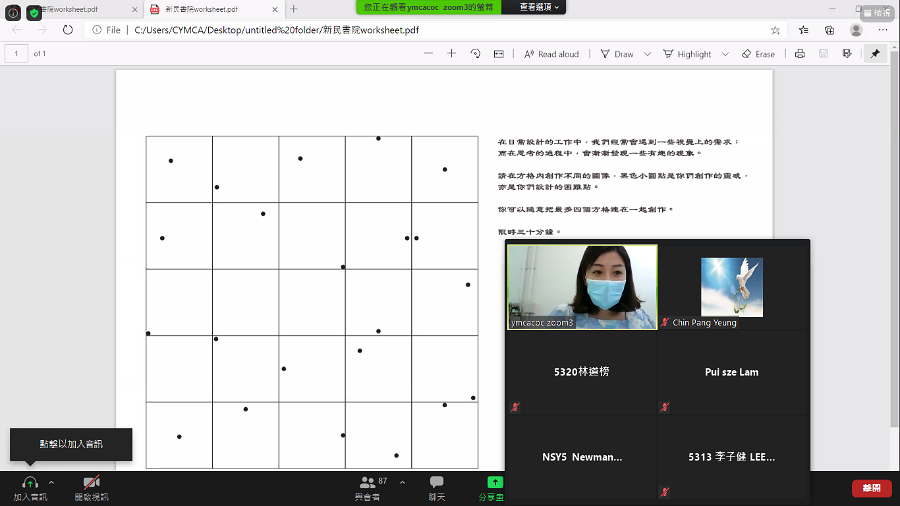Open the Zoom chat panel
Screen dimensions: 900x506
click(x=436, y=488)
